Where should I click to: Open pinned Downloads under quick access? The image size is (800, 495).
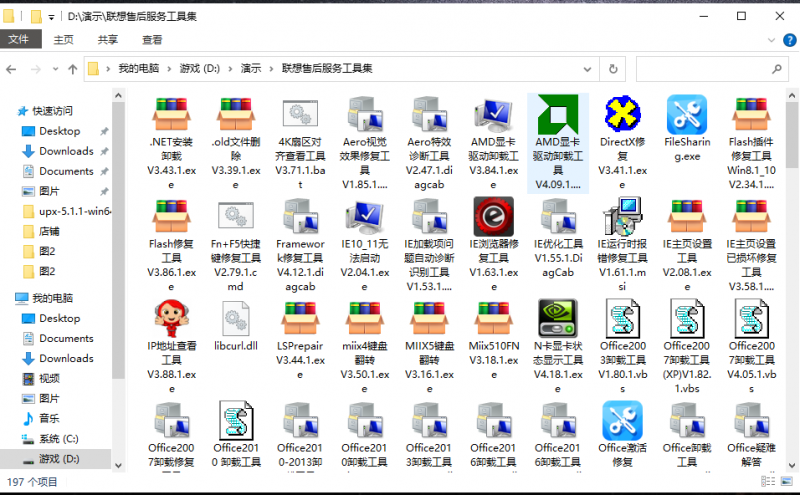click(66, 151)
